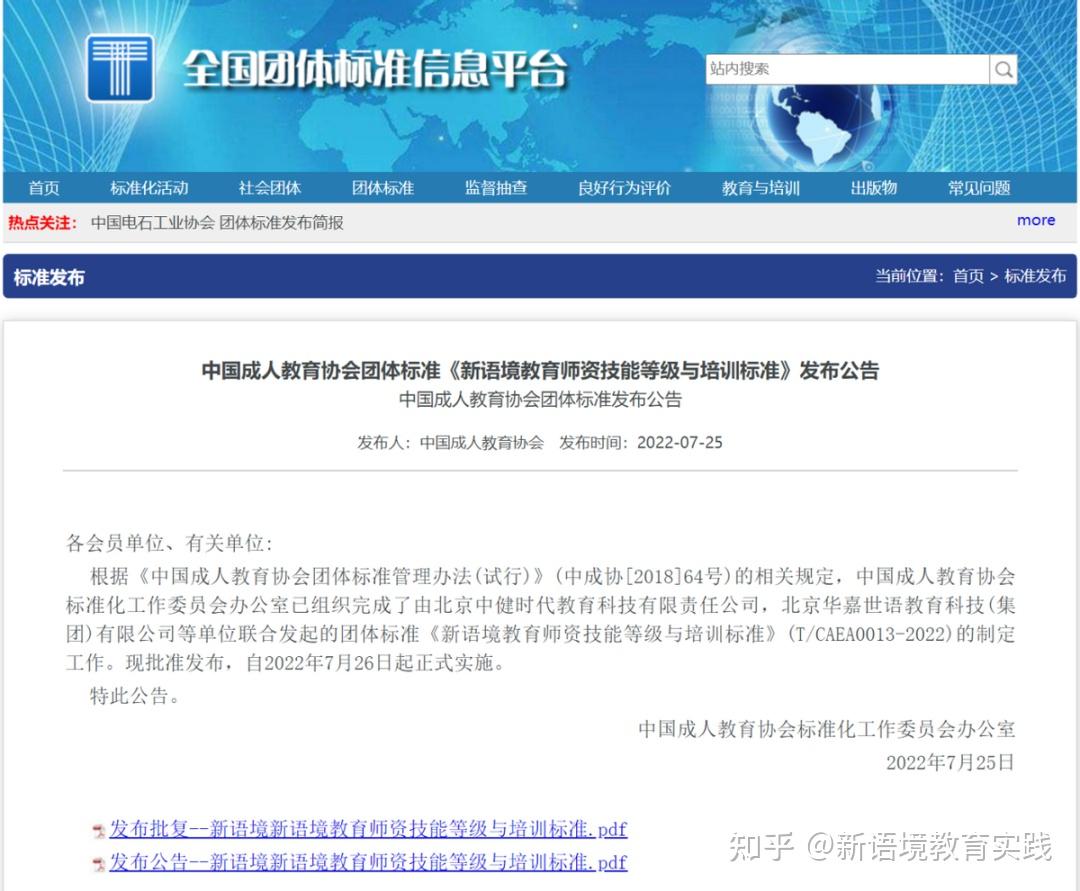Click PDF icon beside 发布批复 link

[99, 831]
